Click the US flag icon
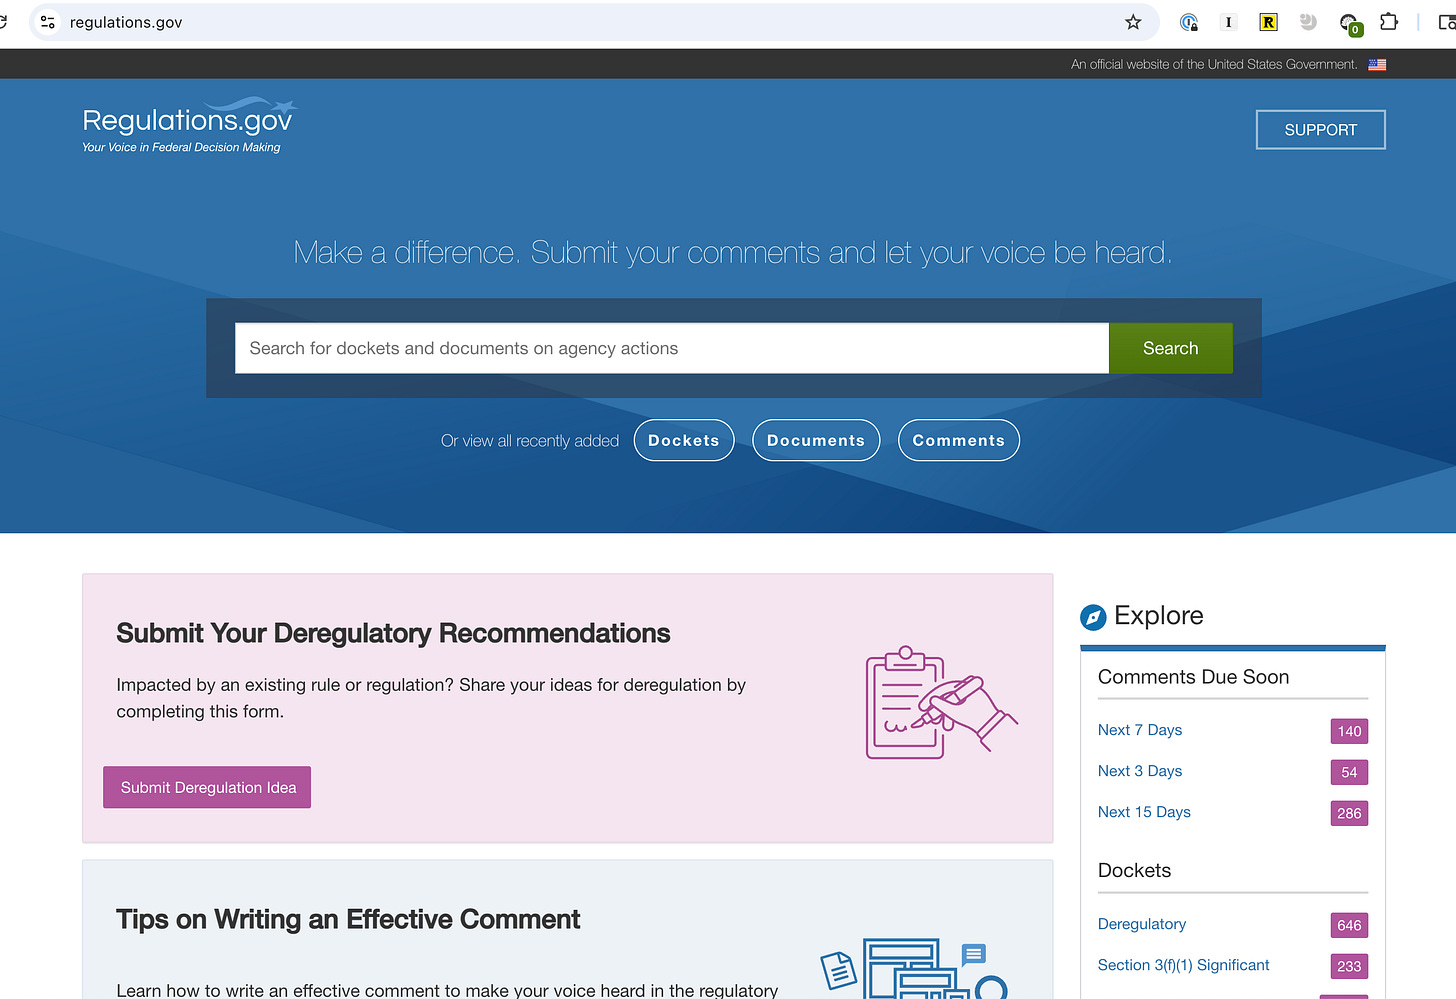 [1377, 64]
